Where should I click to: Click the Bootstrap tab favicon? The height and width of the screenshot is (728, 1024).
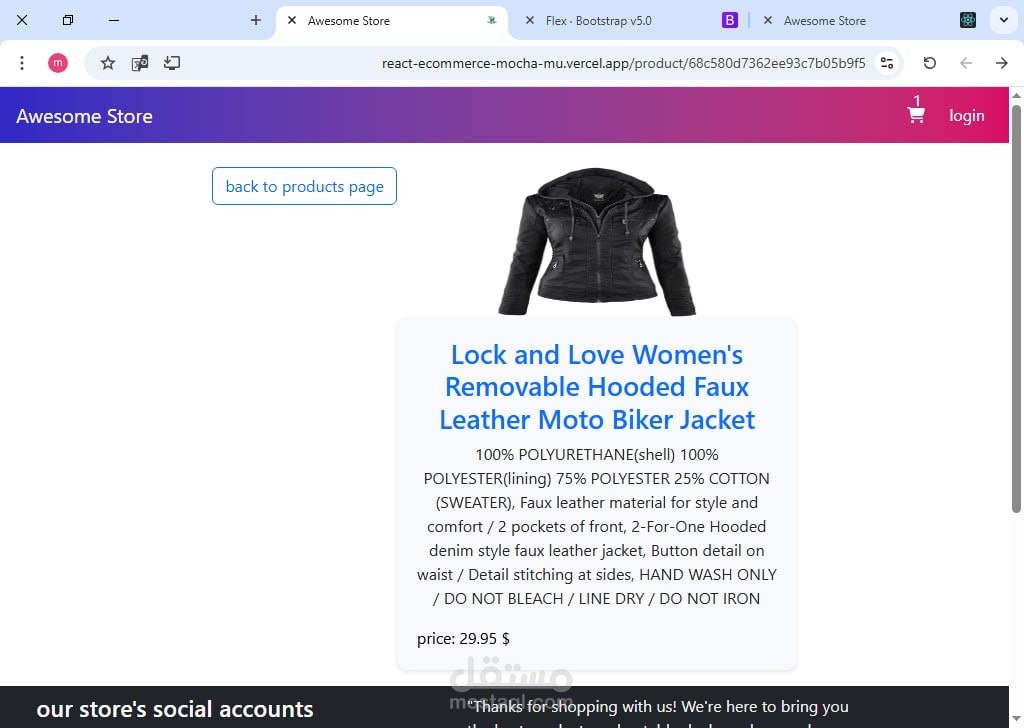729,20
